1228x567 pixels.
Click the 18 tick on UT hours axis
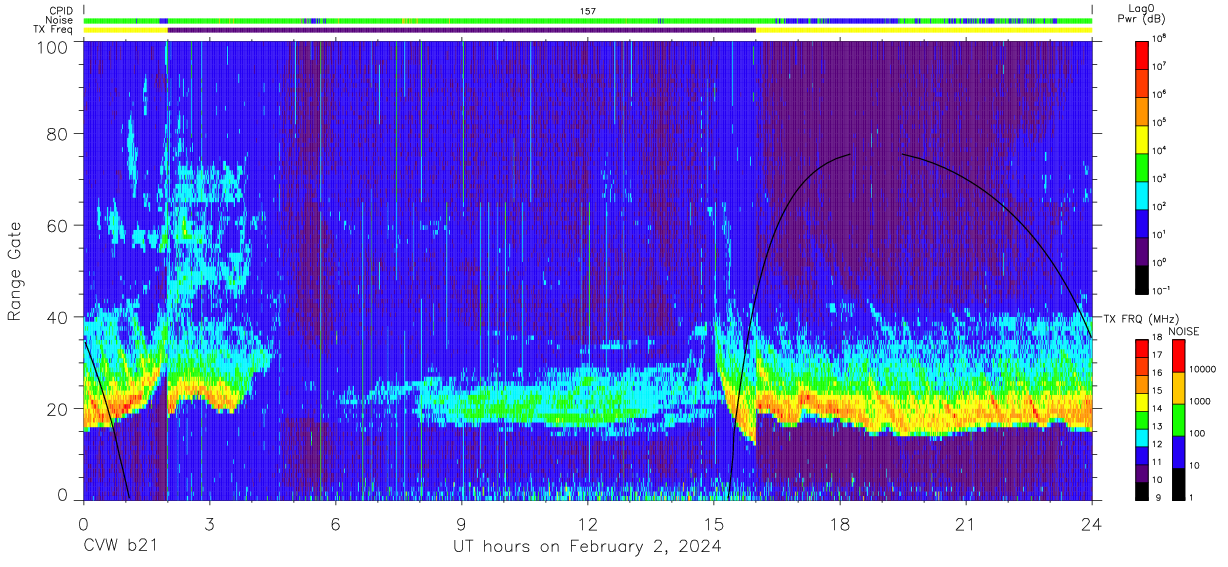(x=840, y=524)
